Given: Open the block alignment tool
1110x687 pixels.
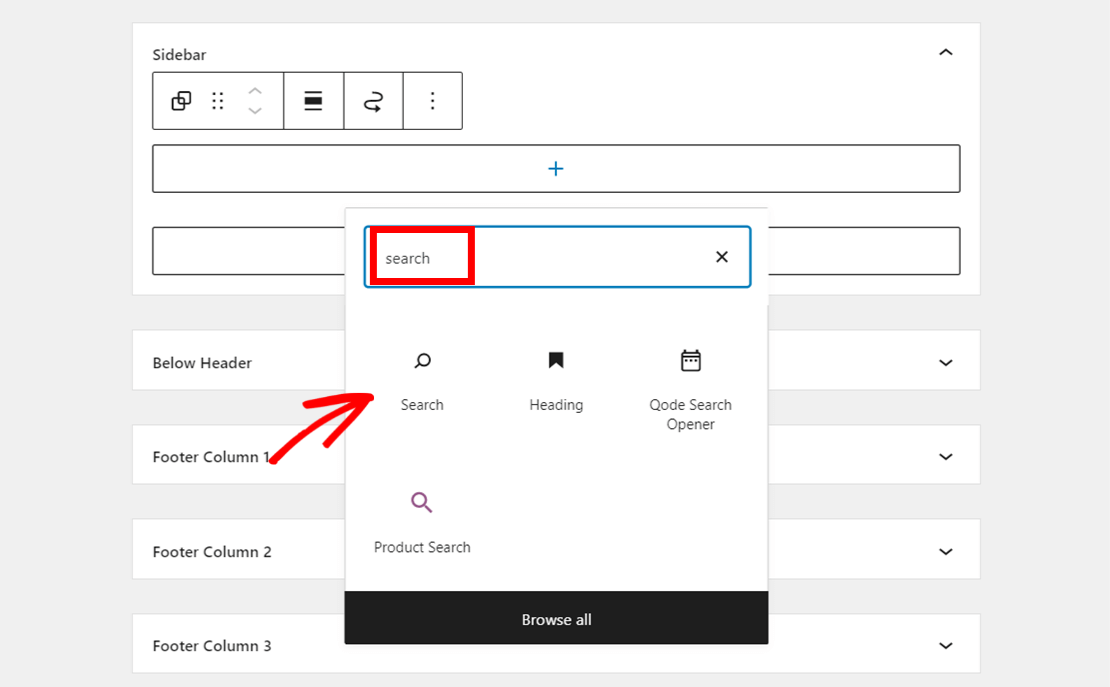Looking at the screenshot, I should [314, 101].
